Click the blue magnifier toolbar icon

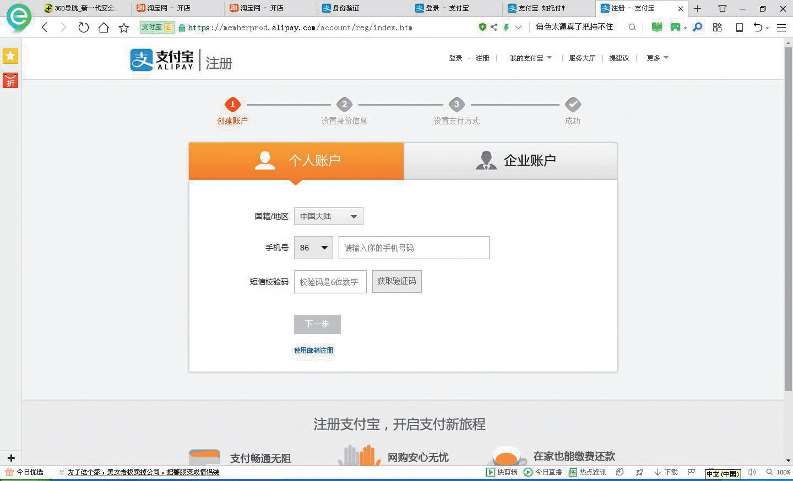(697, 27)
